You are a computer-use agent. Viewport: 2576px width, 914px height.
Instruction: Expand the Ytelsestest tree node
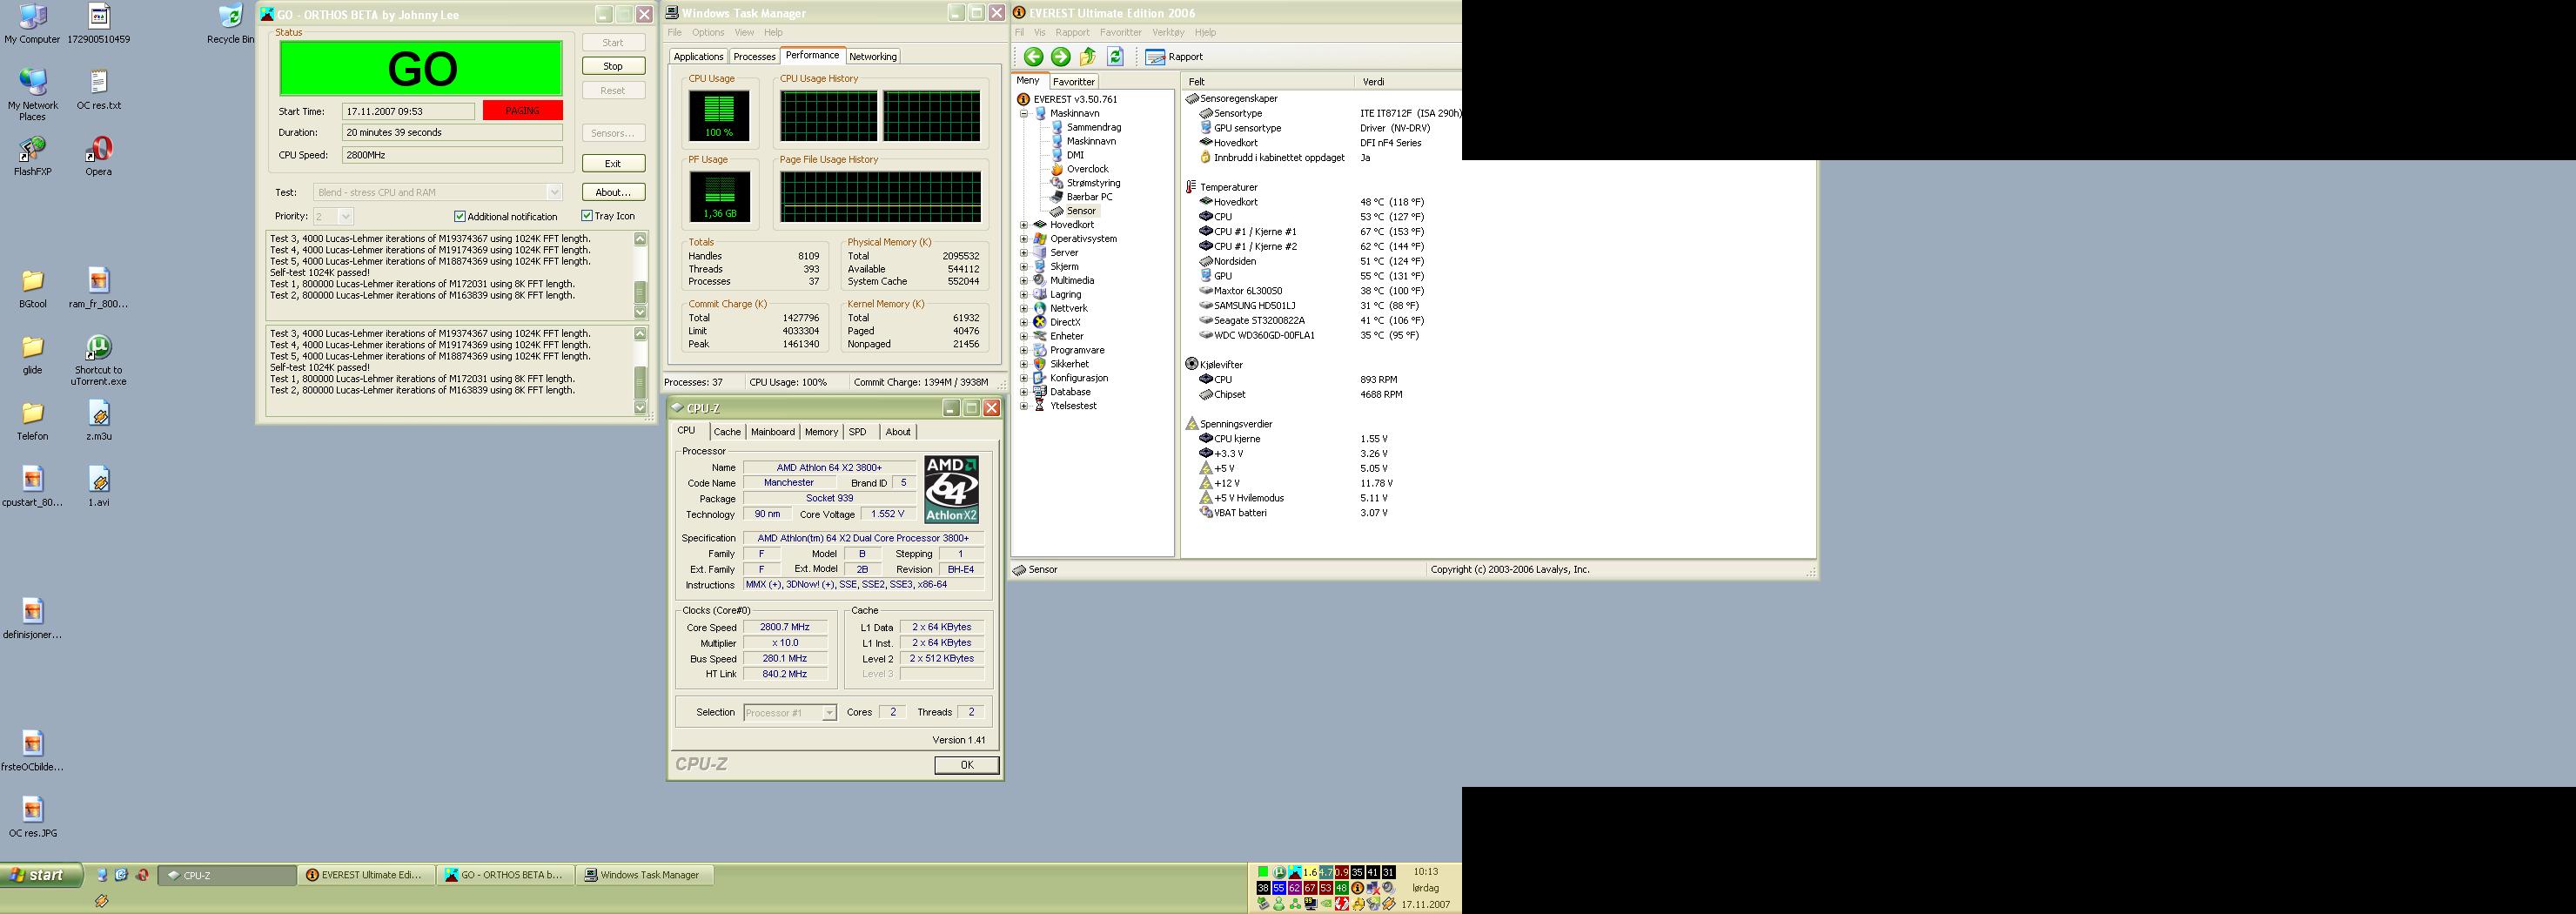[1024, 406]
